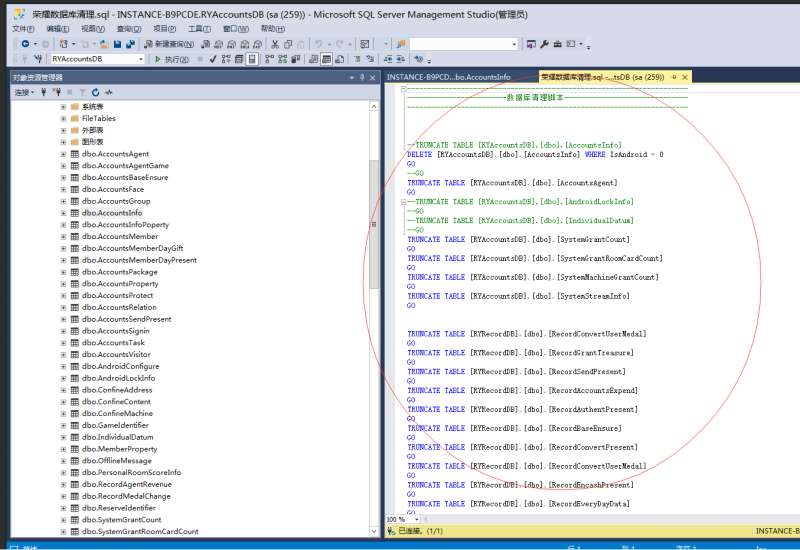The height and width of the screenshot is (550, 800).
Task: Switch output to Results to File
Action: (339, 59)
